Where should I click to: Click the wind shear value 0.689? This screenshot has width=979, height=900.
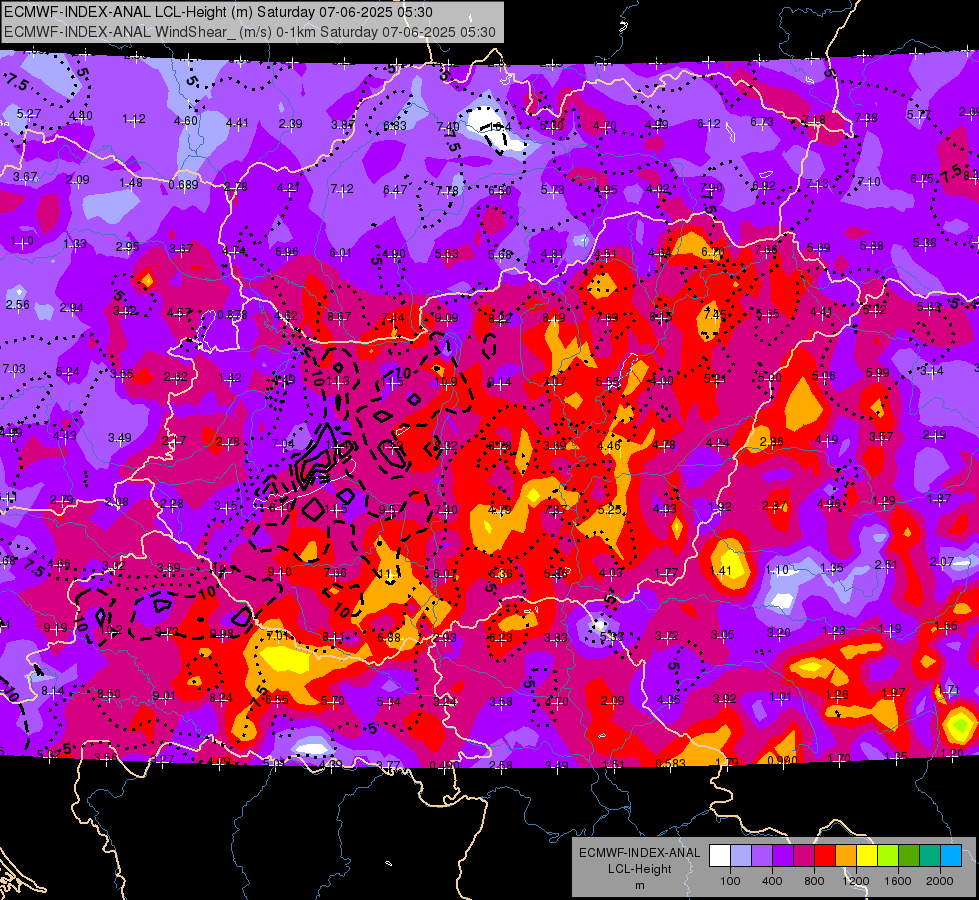[x=184, y=185]
